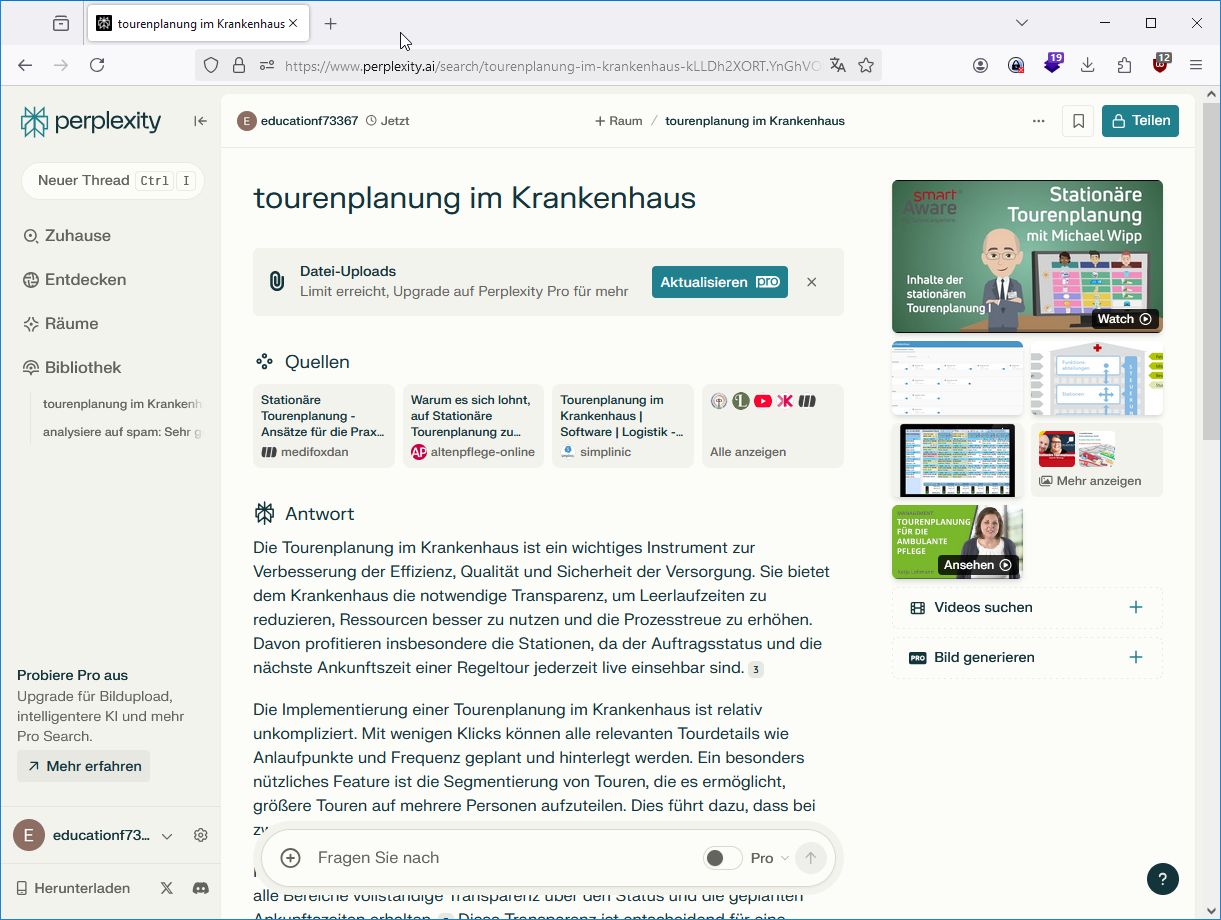The width and height of the screenshot is (1221, 920).
Task: Open Bibliothek in the sidebar
Action: point(71,368)
